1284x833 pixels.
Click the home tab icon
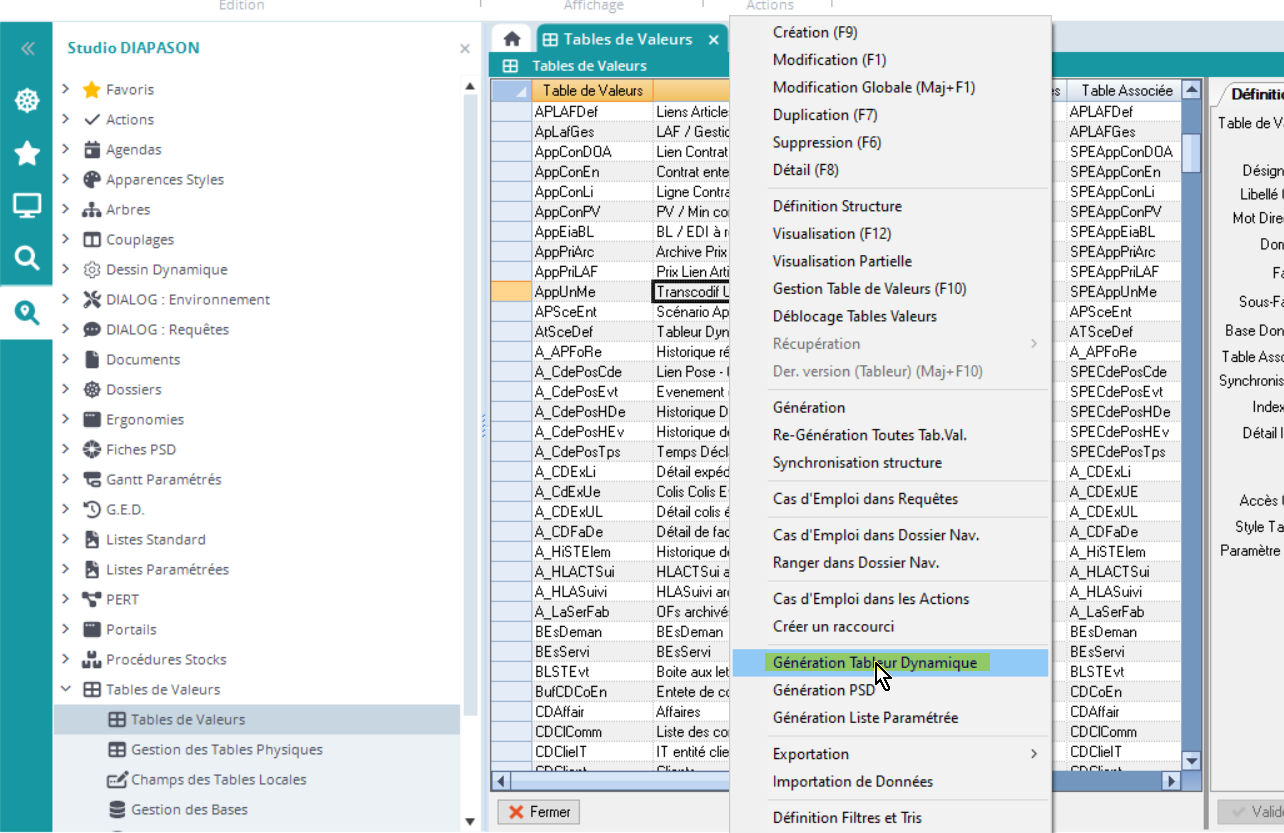[512, 39]
